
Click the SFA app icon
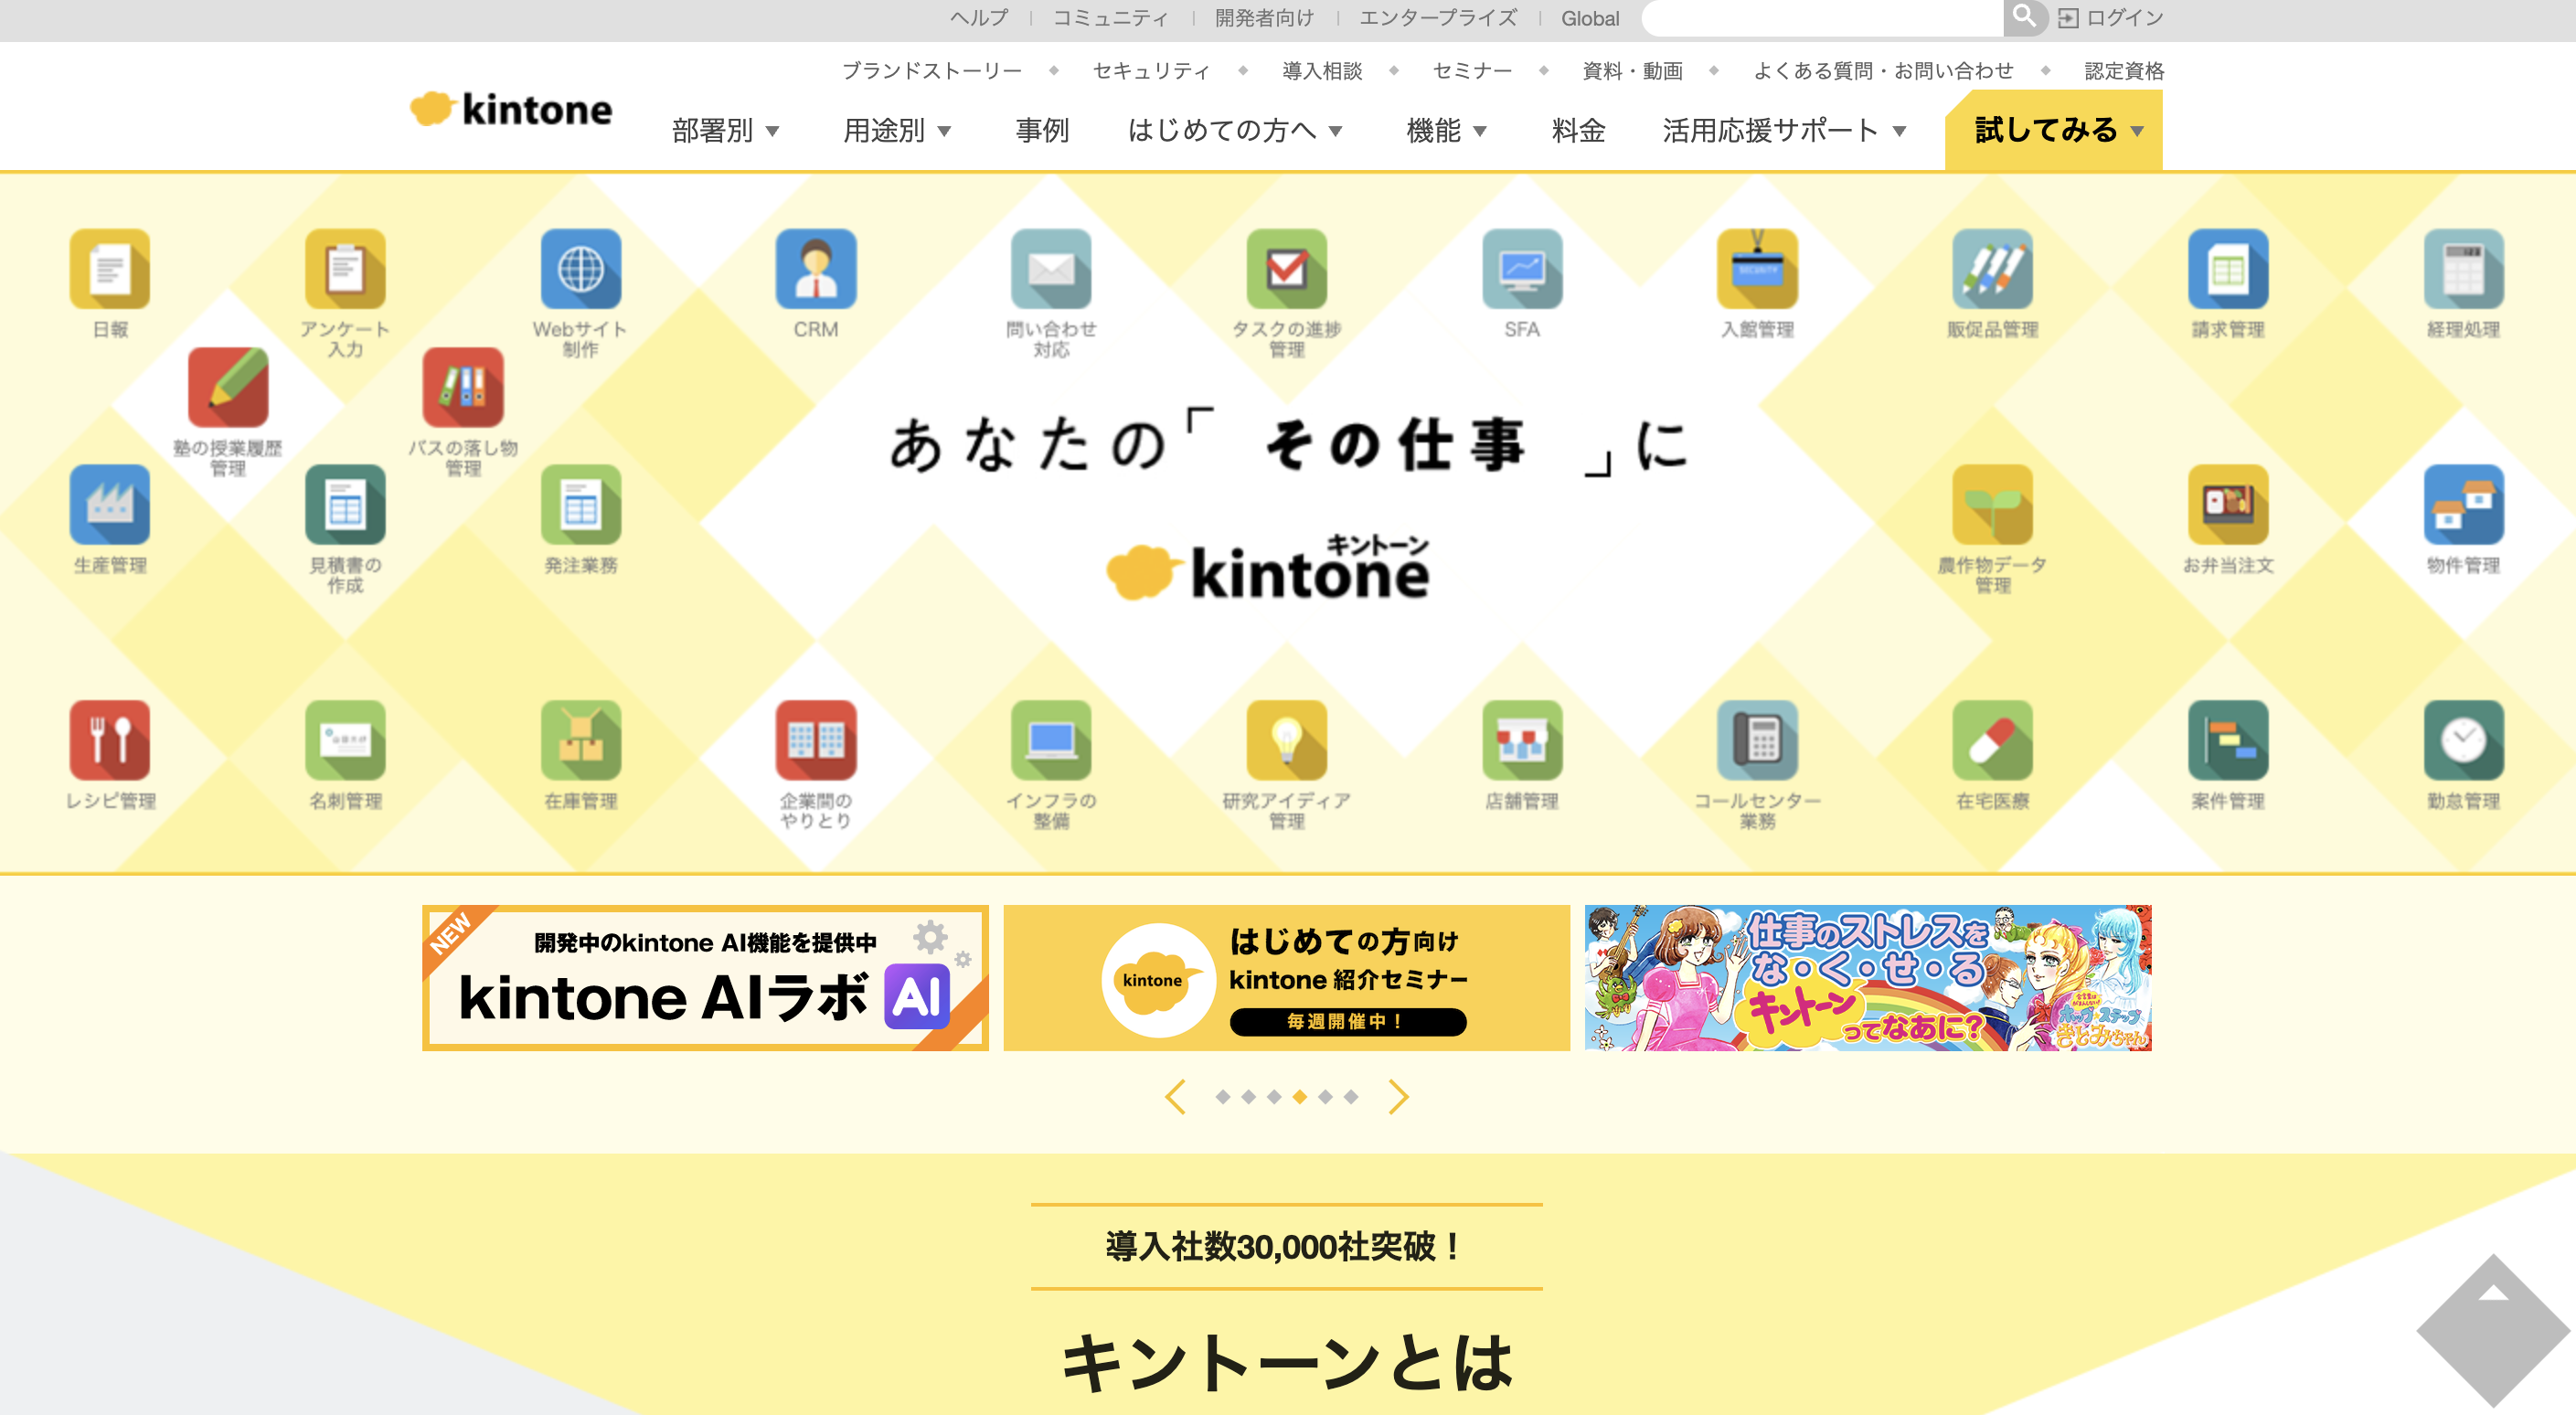click(x=1521, y=270)
